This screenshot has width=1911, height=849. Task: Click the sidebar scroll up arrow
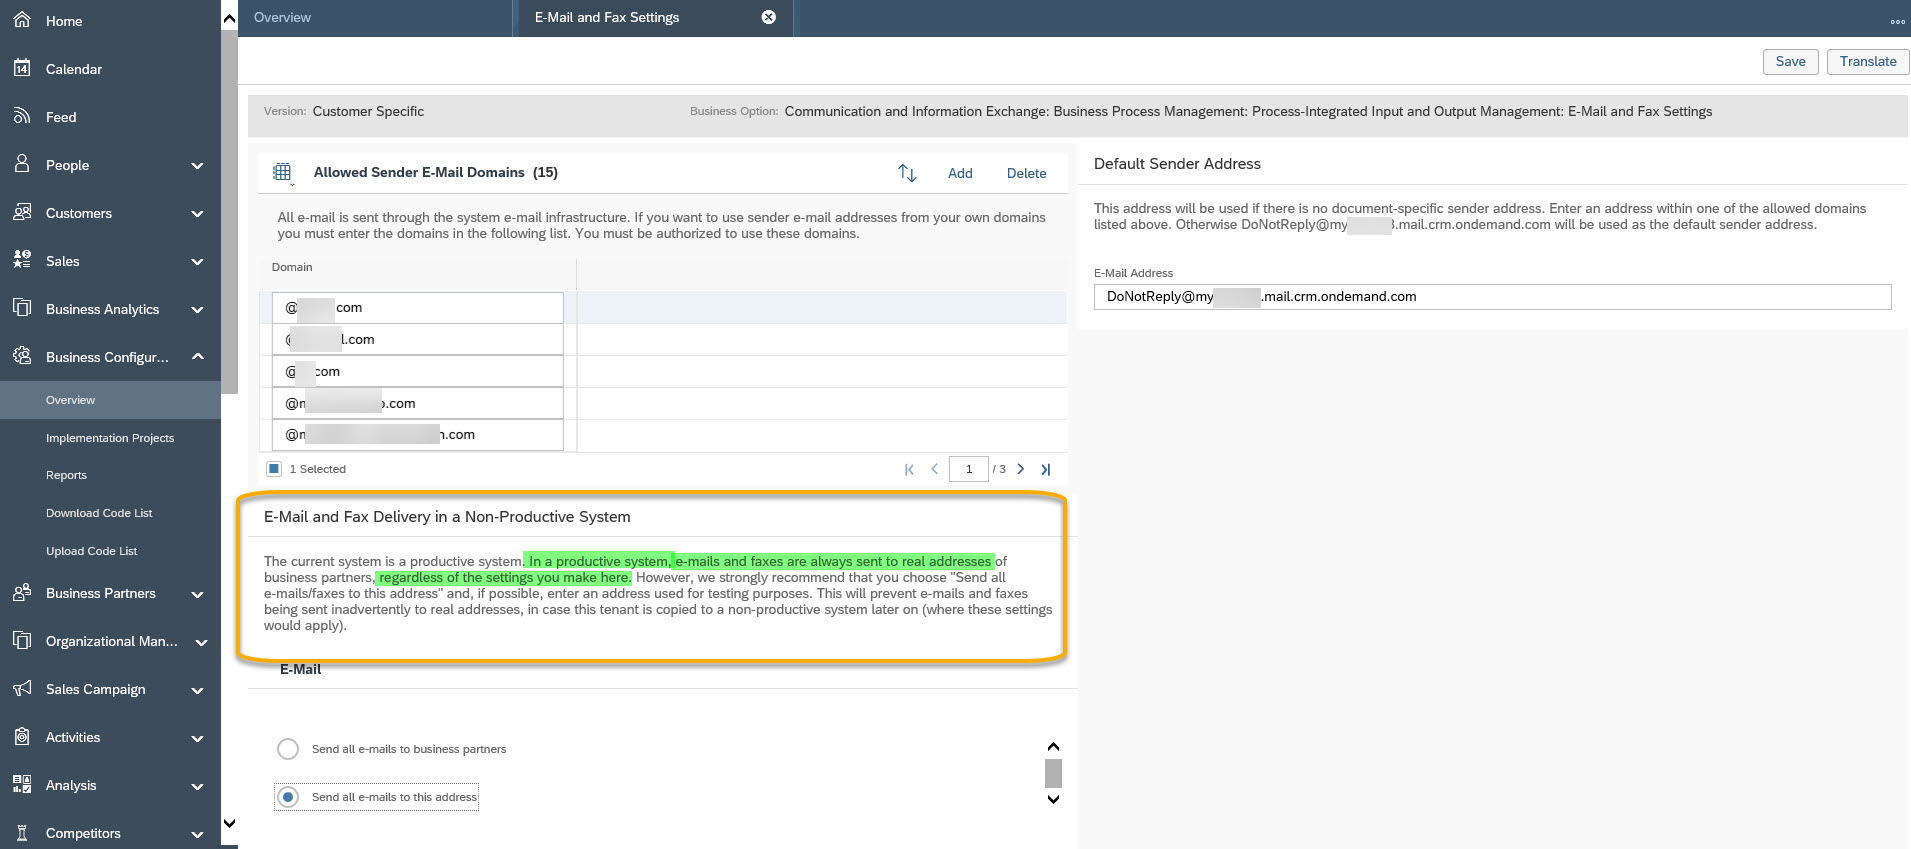229,18
